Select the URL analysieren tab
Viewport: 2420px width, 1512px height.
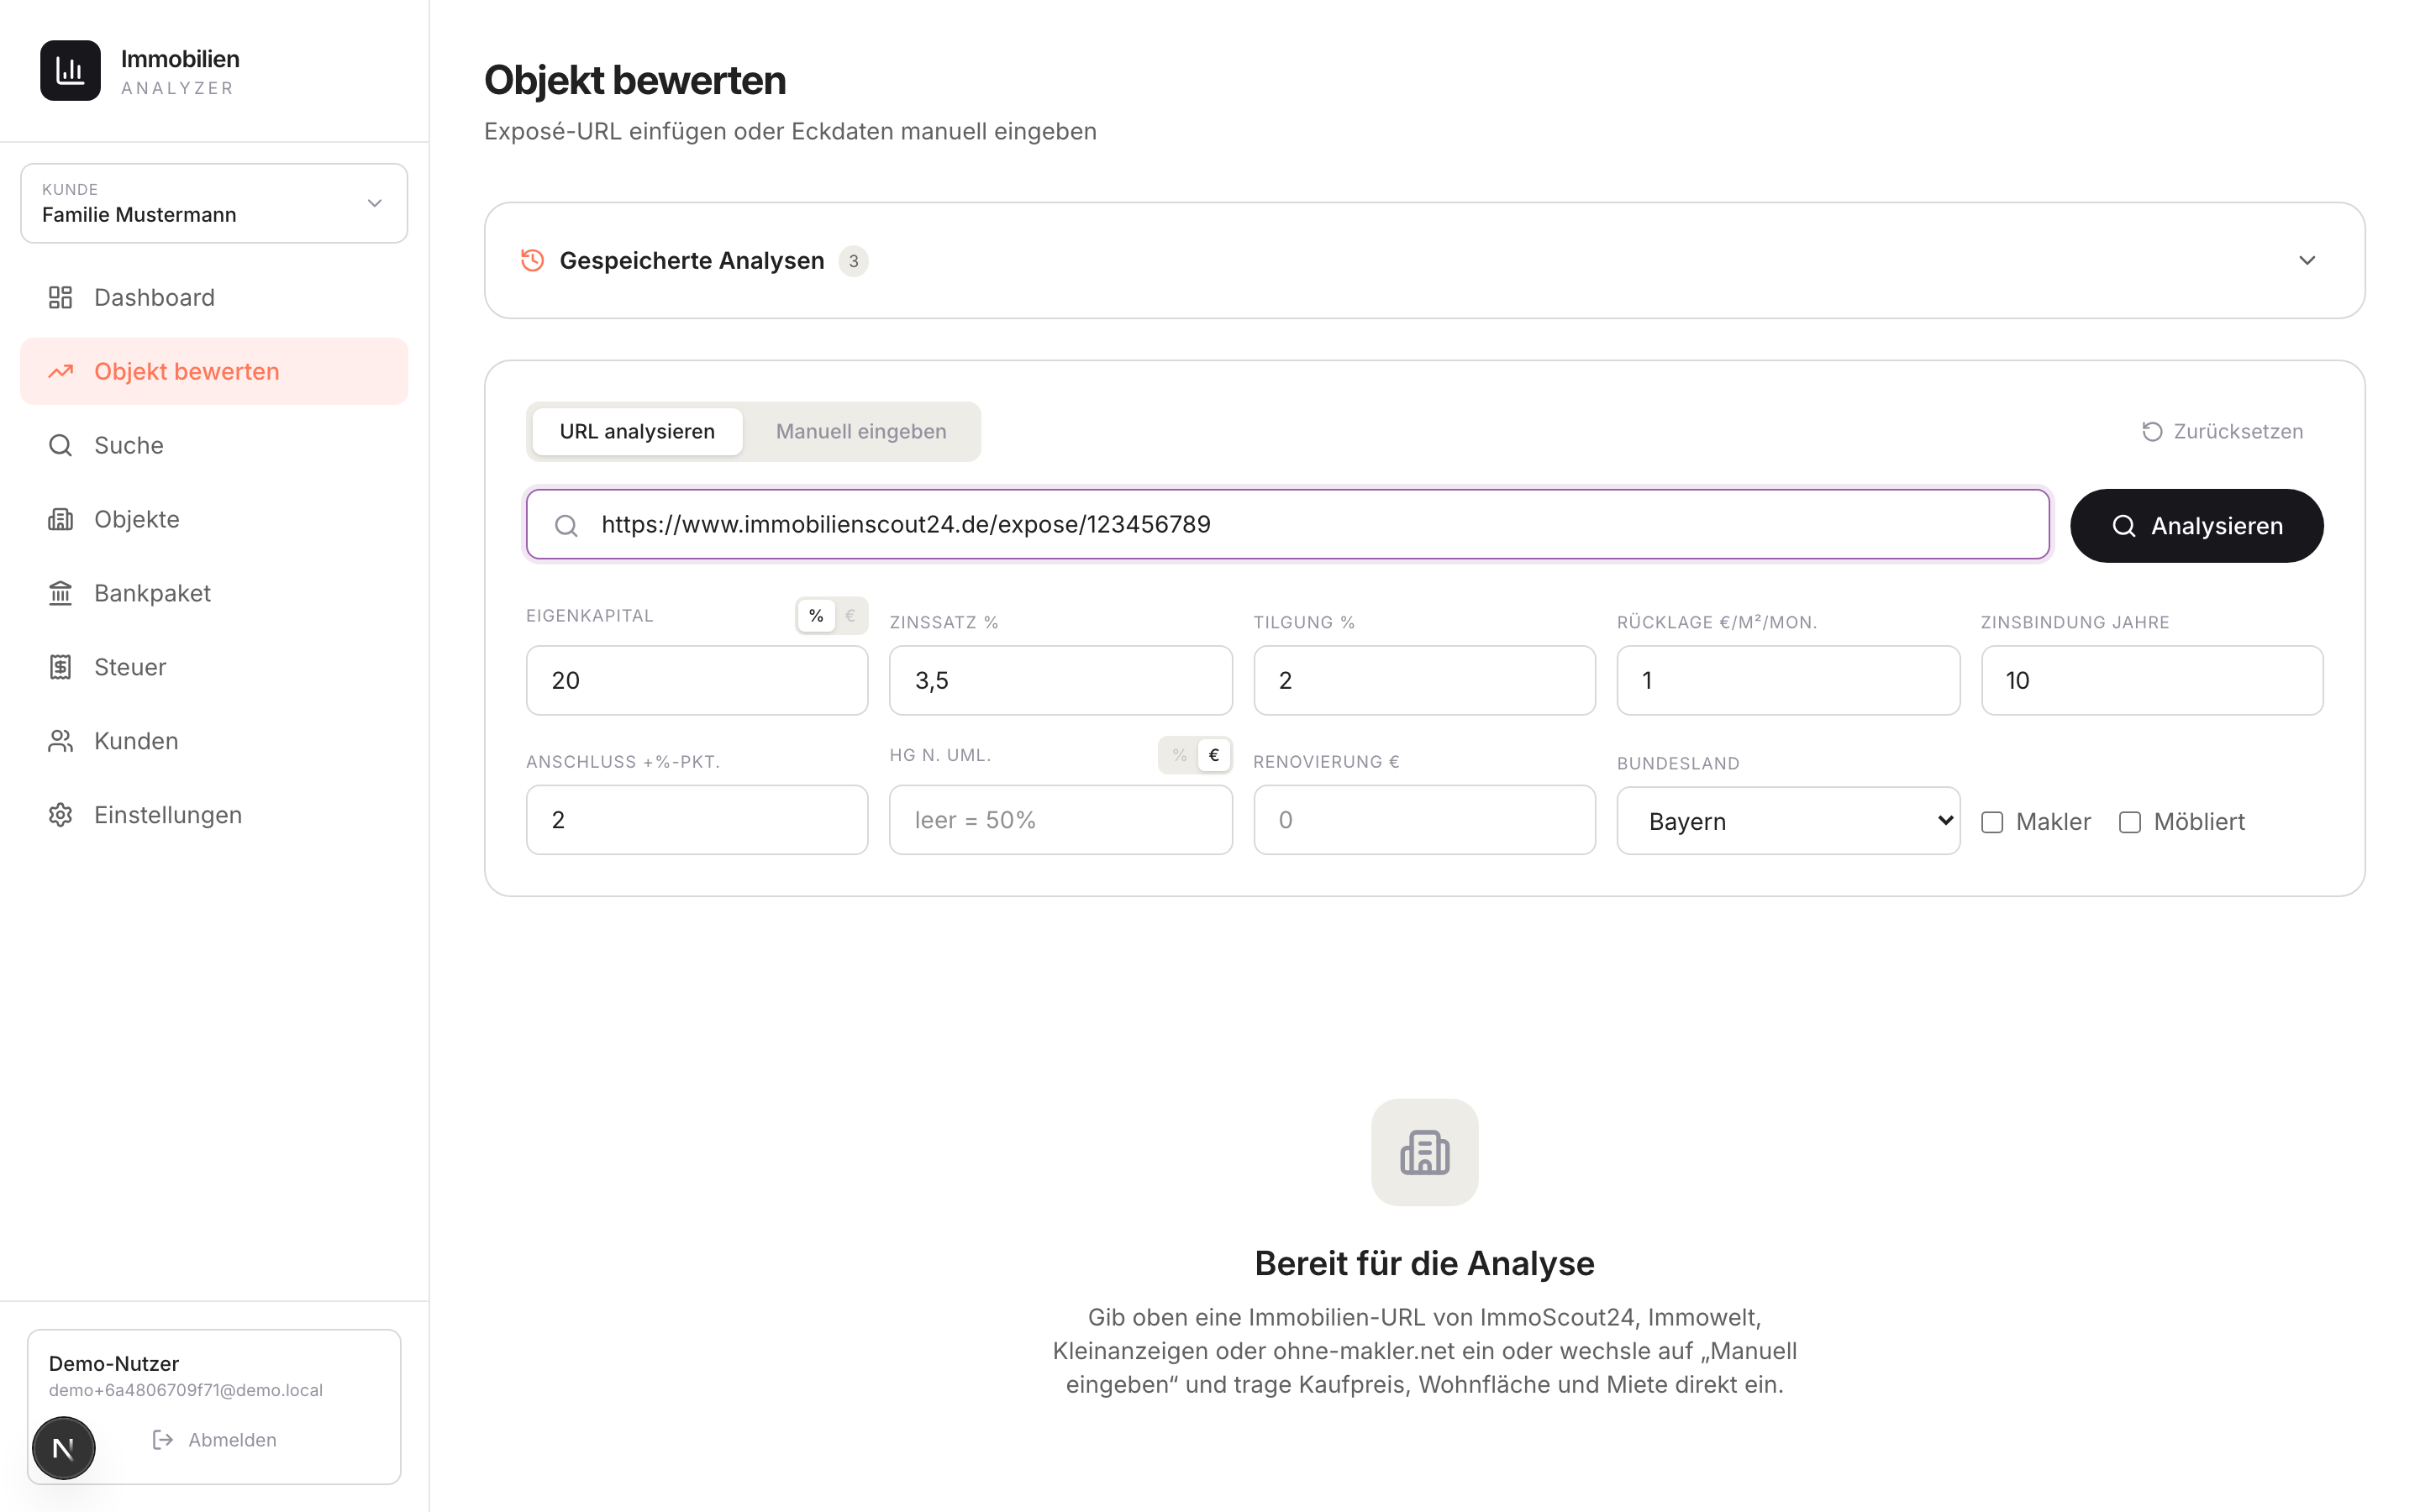coord(637,431)
